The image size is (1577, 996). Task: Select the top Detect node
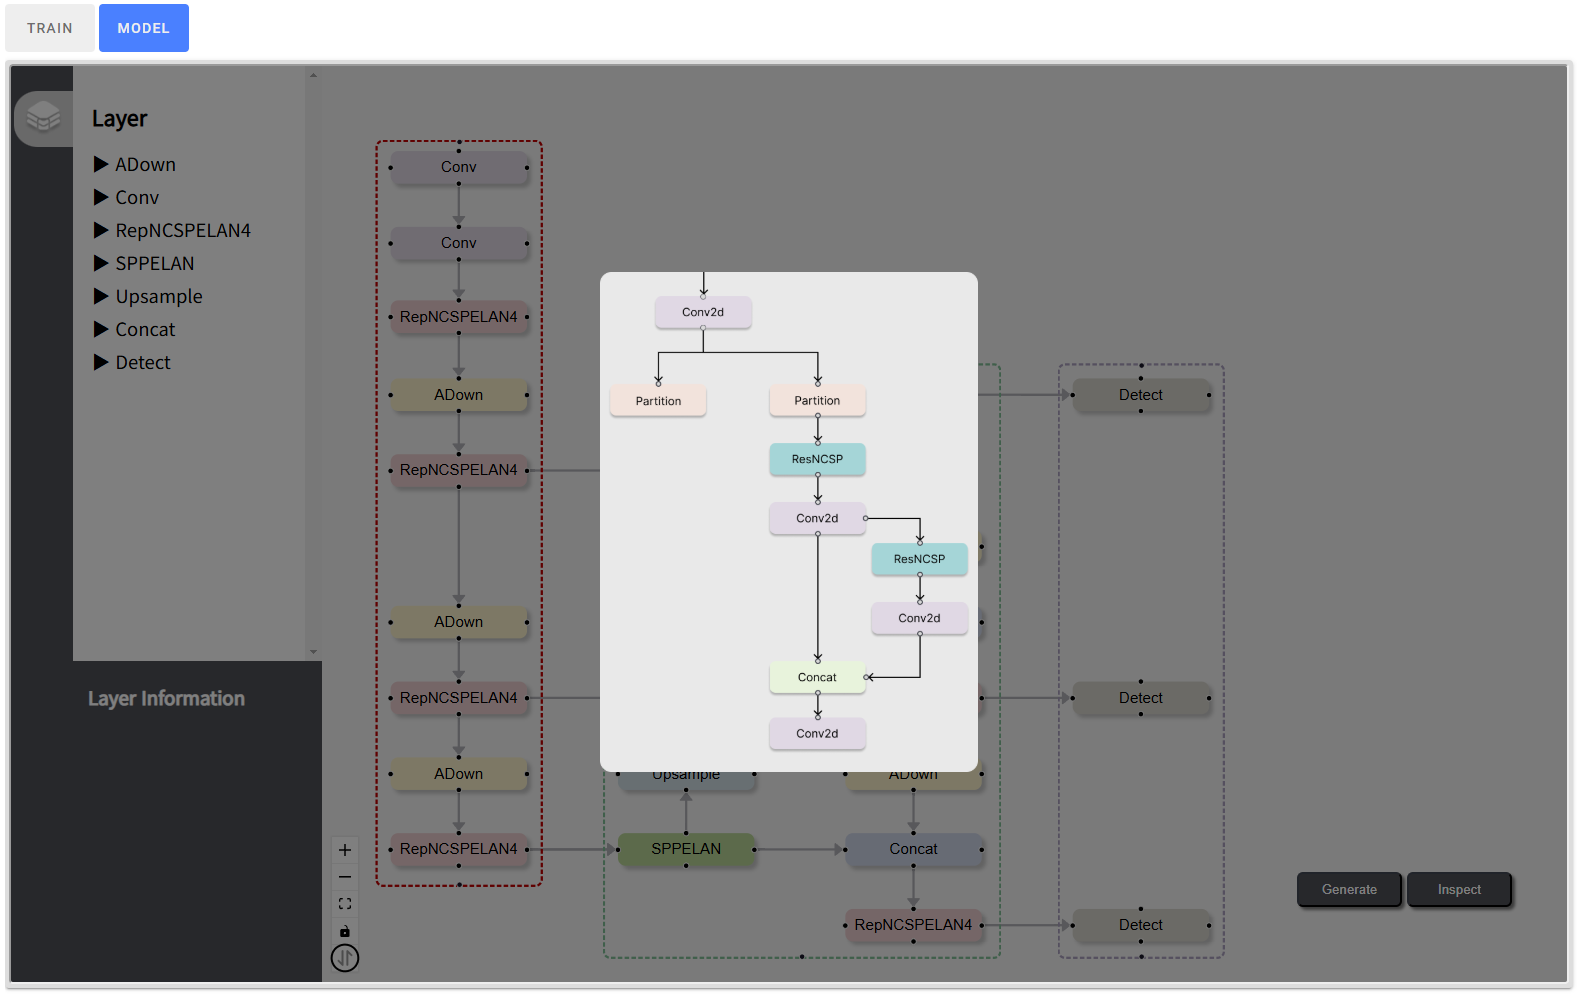point(1141,395)
